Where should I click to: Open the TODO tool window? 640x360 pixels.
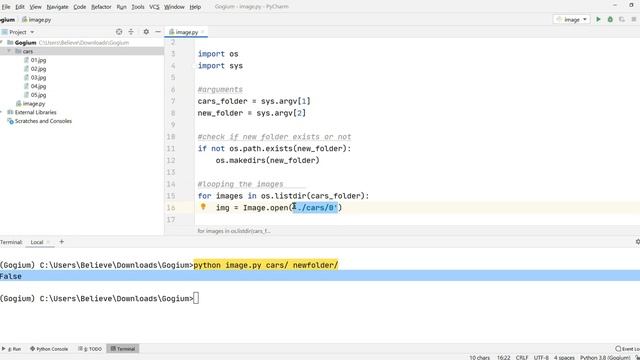[90, 349]
